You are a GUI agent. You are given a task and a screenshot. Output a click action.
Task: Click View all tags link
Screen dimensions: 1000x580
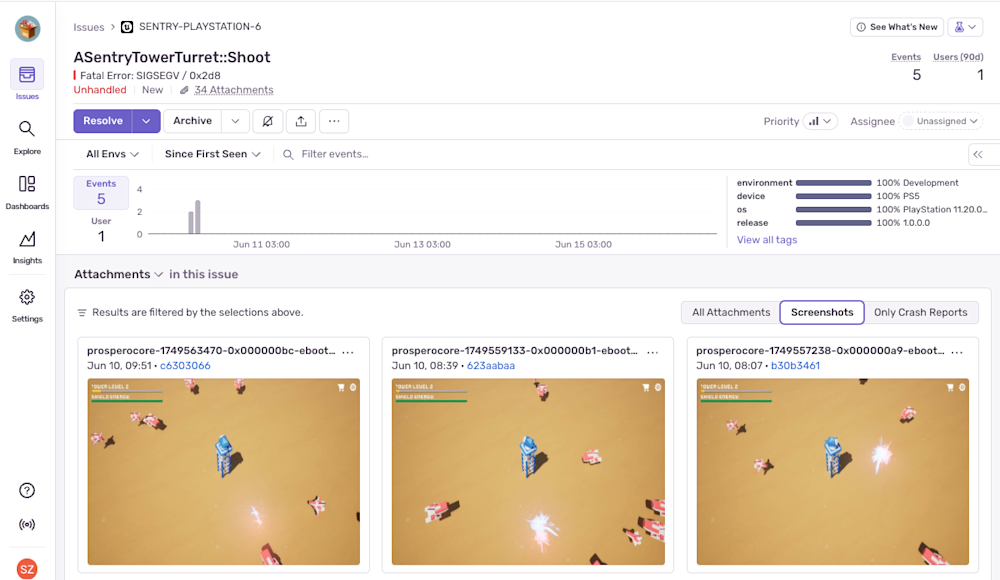[x=767, y=240]
